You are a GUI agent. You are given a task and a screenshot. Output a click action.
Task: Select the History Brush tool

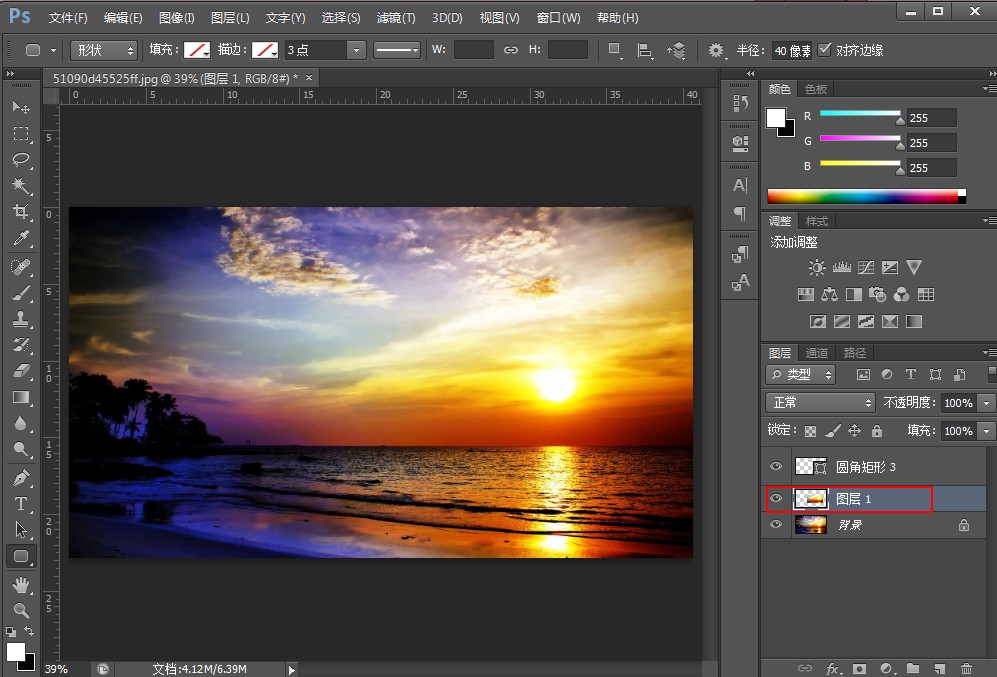pos(21,345)
